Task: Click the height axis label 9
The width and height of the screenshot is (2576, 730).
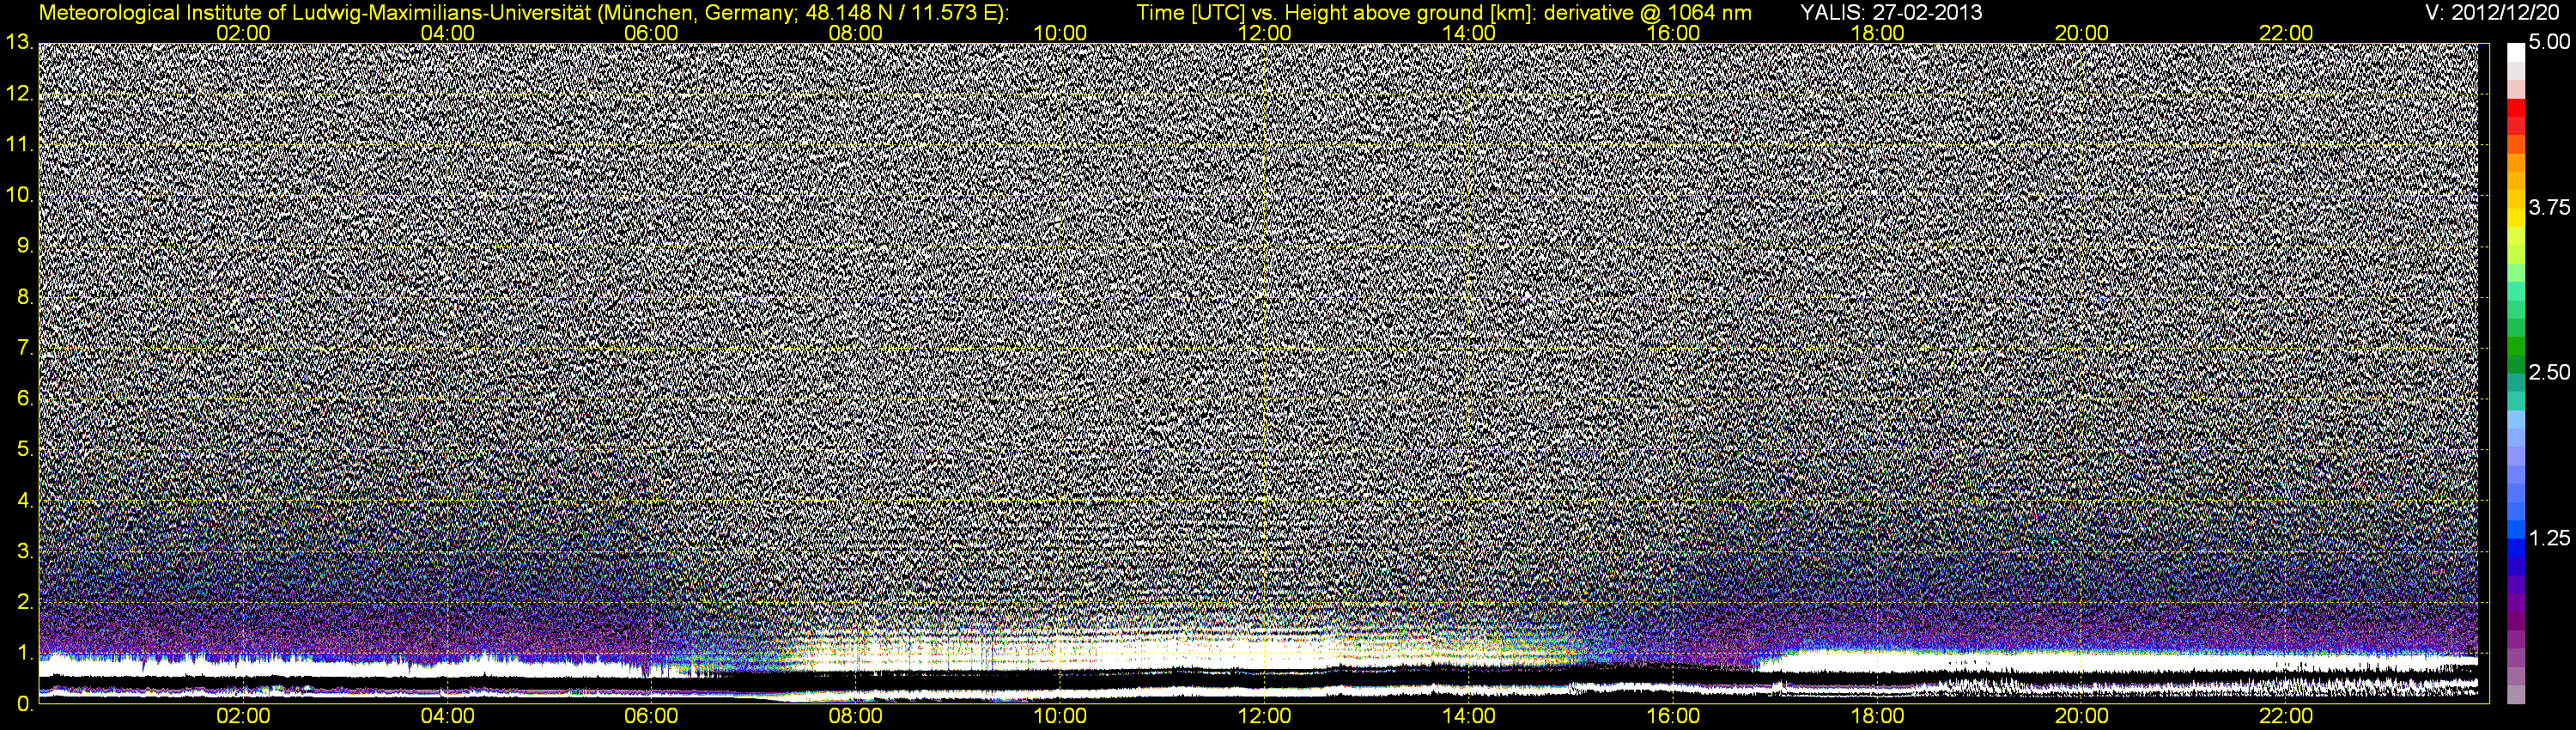Action: pyautogui.click(x=24, y=246)
